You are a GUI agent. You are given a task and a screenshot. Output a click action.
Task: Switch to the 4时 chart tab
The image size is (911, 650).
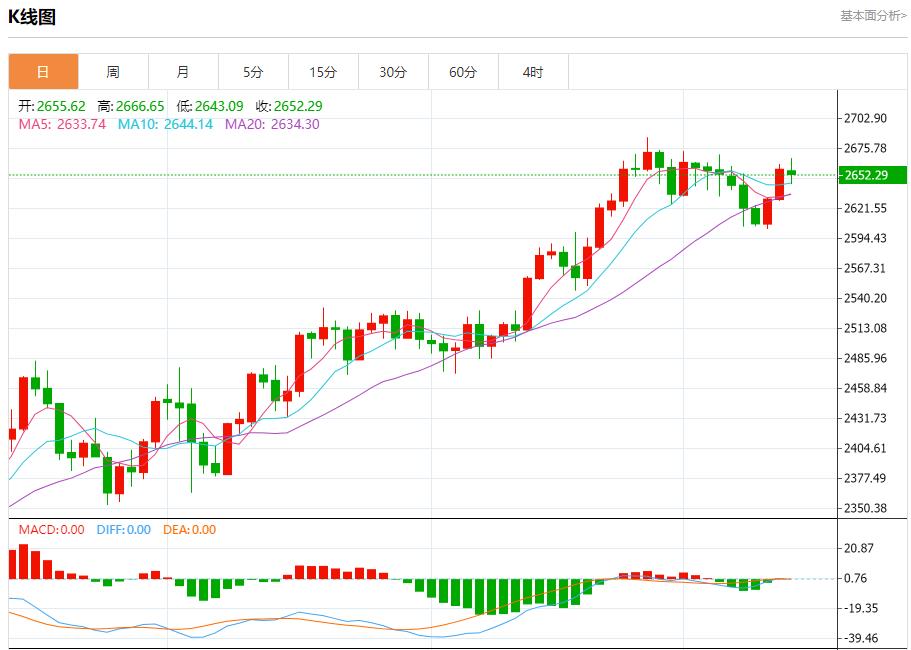click(x=533, y=72)
